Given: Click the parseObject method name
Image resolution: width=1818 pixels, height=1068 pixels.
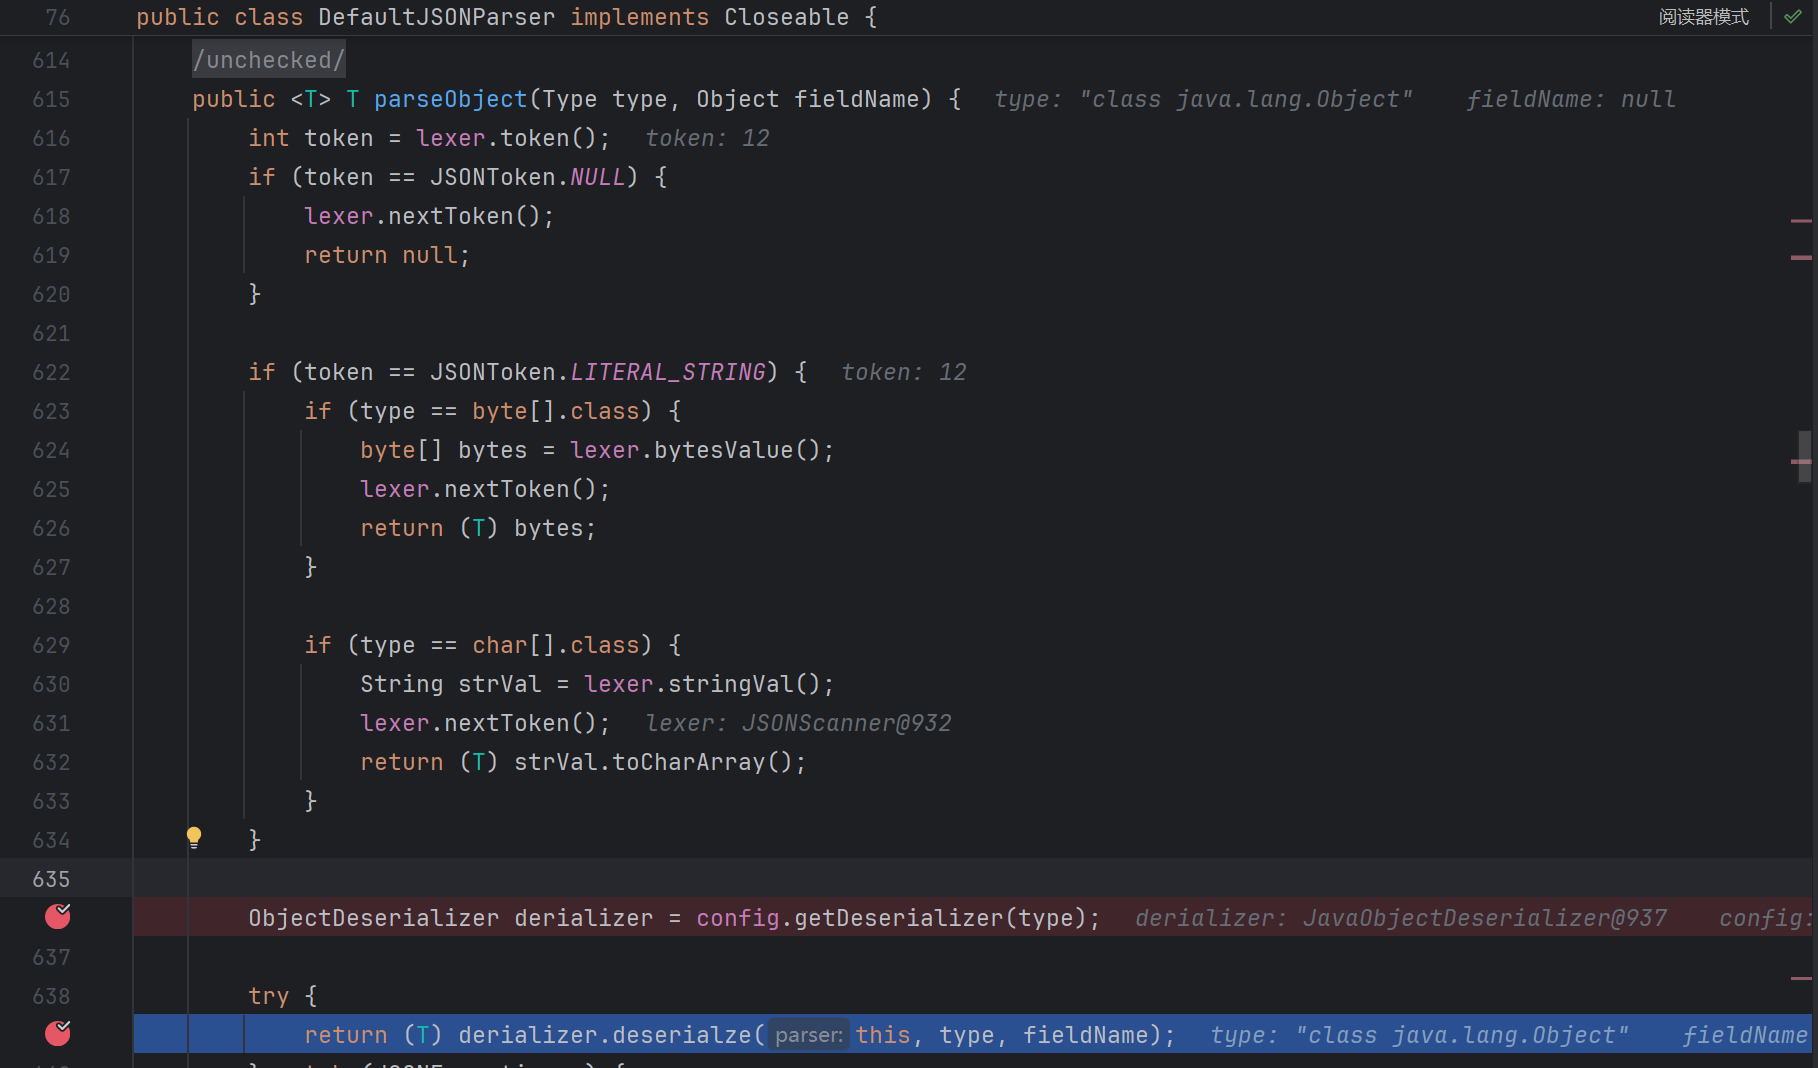Looking at the screenshot, I should coord(450,99).
